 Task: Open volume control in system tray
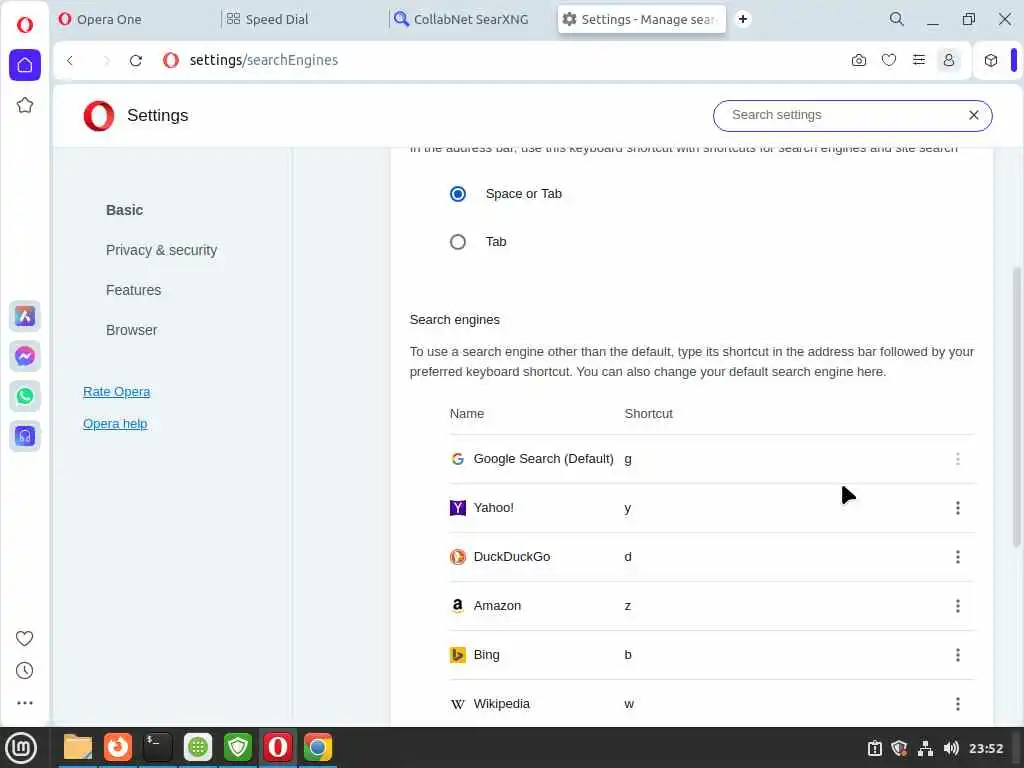tap(951, 748)
